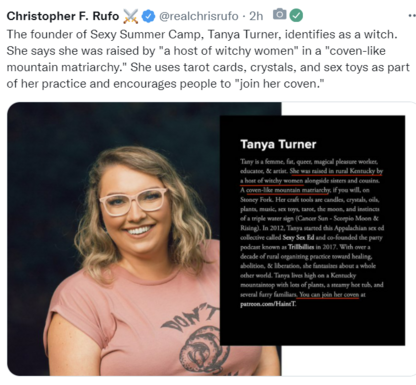
Task: Click the bold 'Sexy Sex Ed' text
Action: [x=298, y=238]
